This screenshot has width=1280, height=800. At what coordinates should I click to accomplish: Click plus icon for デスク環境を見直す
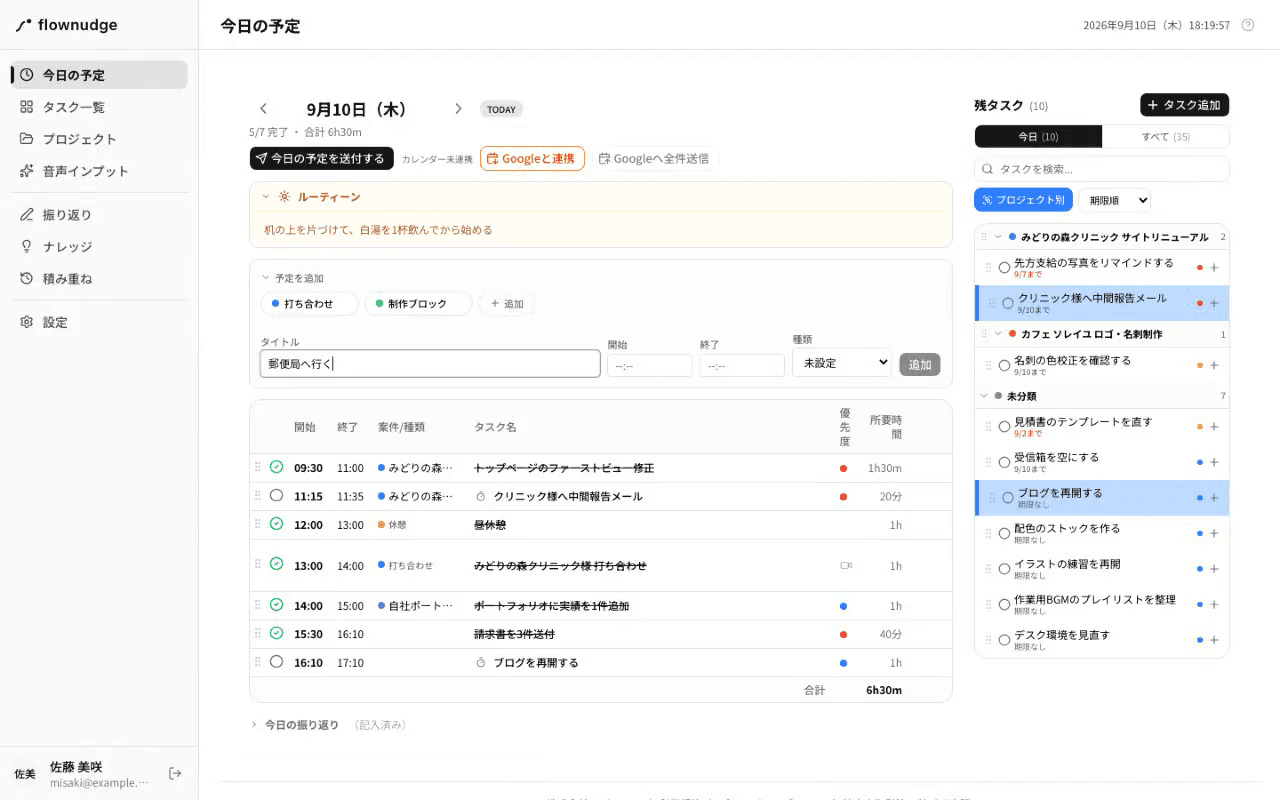click(1214, 640)
